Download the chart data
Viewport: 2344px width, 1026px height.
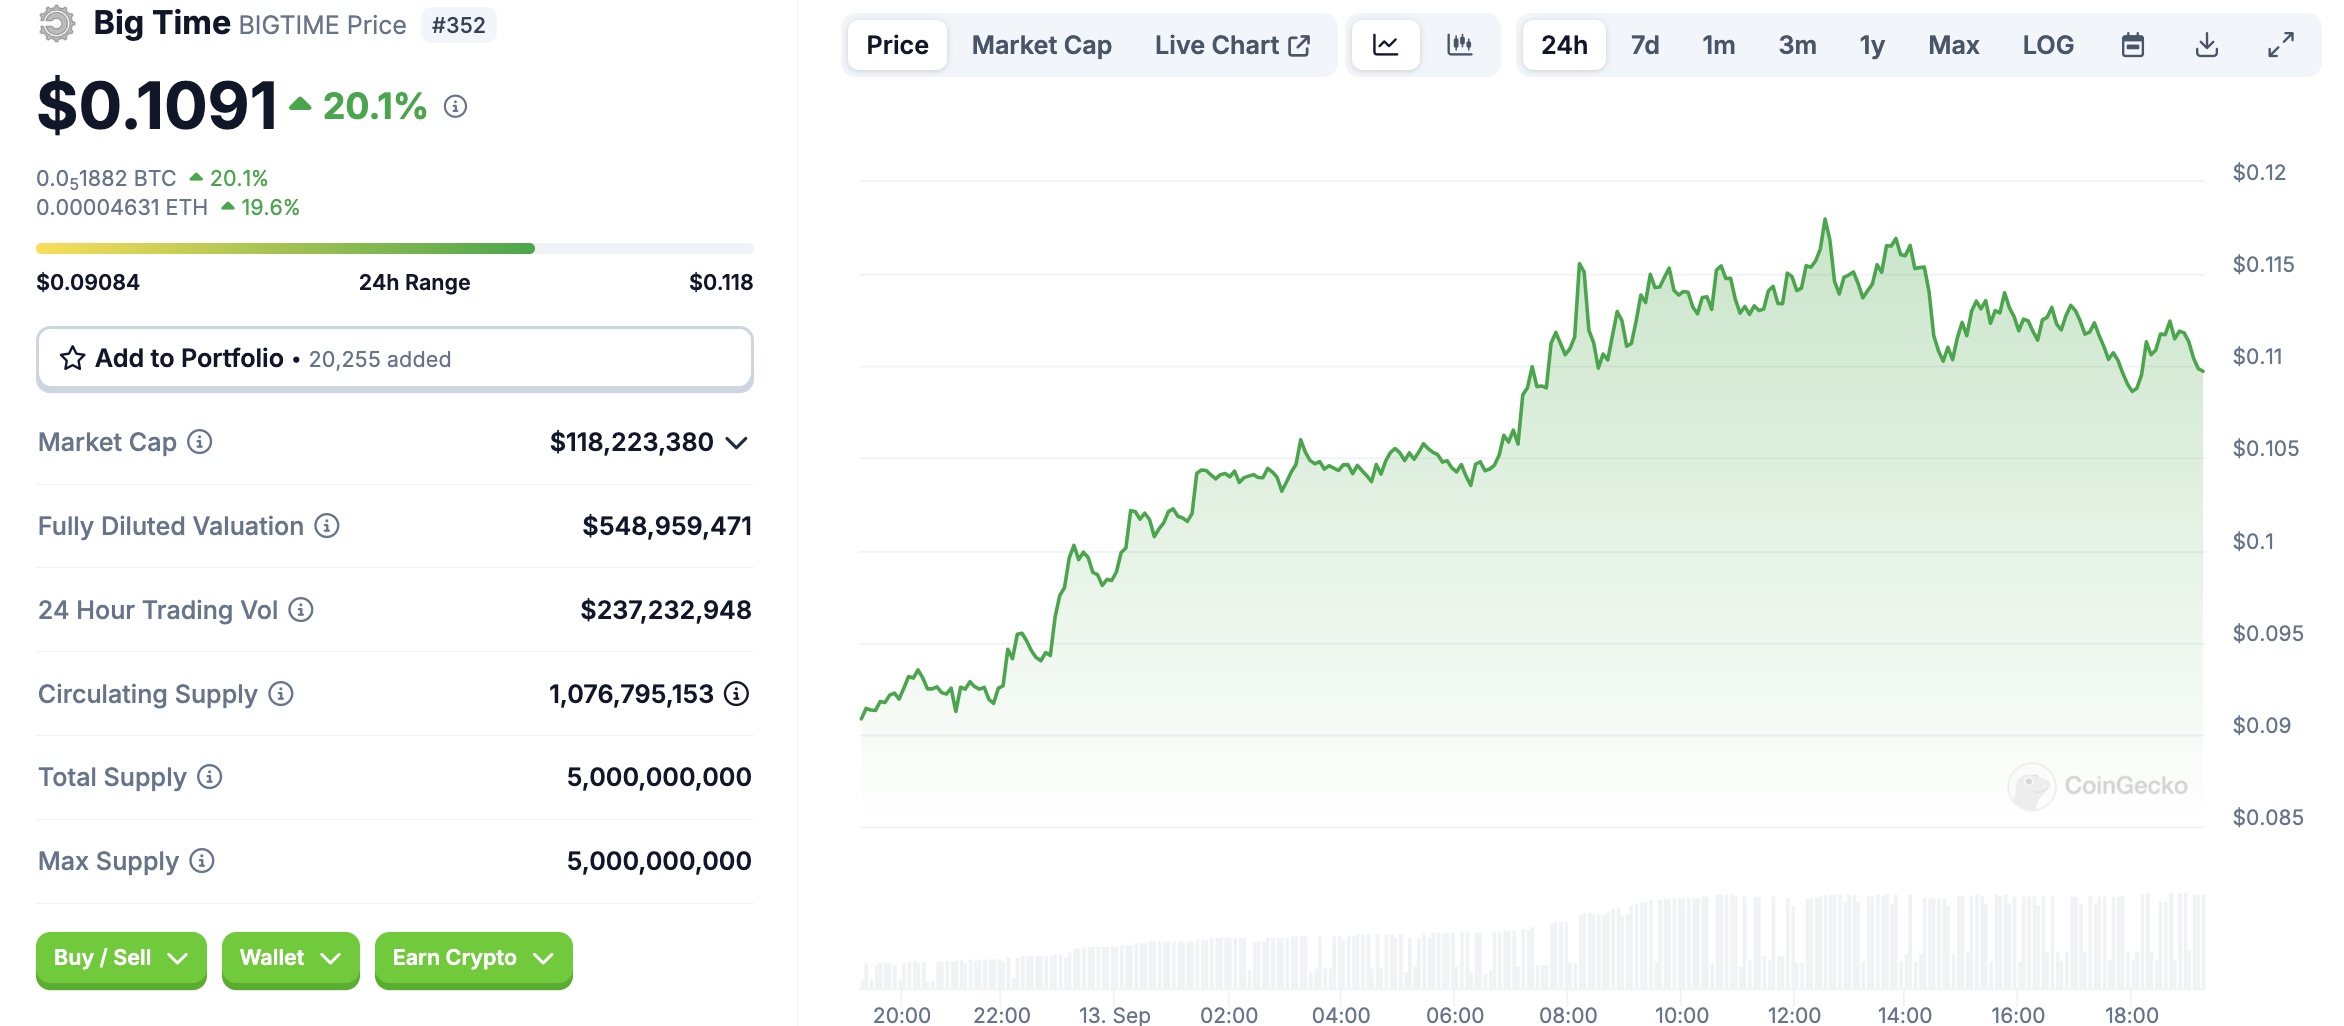tap(2206, 45)
